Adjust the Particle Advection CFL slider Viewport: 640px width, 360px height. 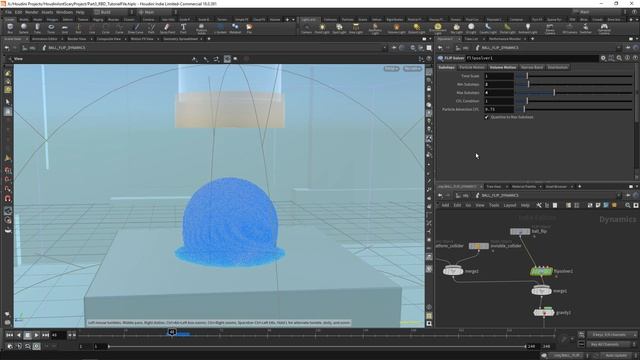[573, 109]
